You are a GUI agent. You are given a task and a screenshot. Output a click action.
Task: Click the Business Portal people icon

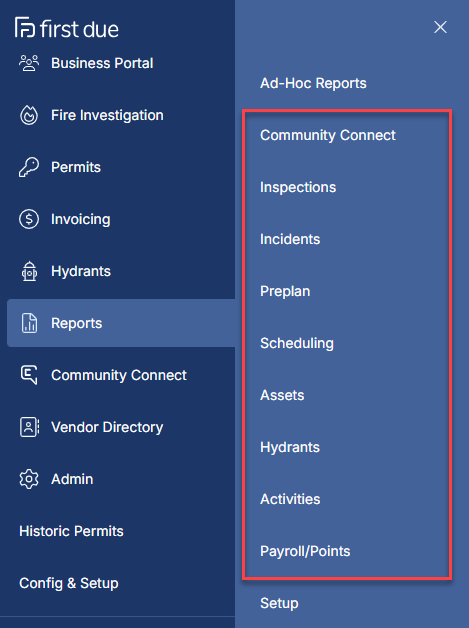coord(29,63)
